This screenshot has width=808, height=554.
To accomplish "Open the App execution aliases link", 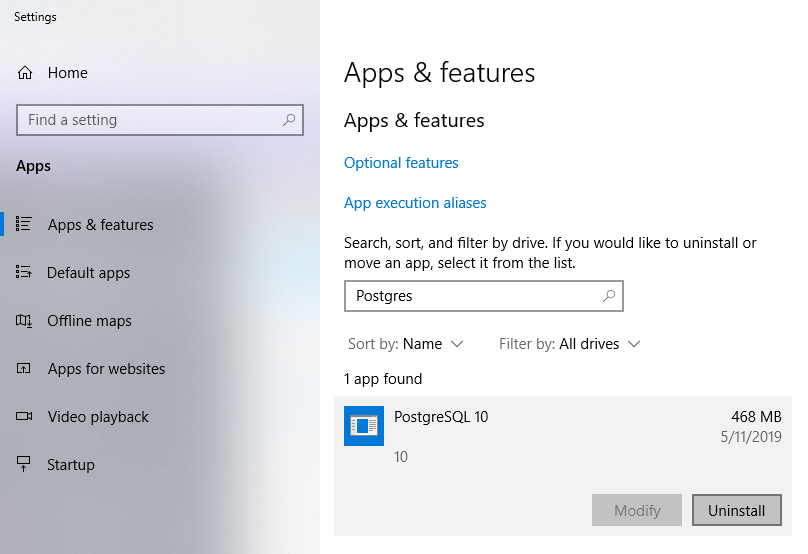I will [x=415, y=203].
